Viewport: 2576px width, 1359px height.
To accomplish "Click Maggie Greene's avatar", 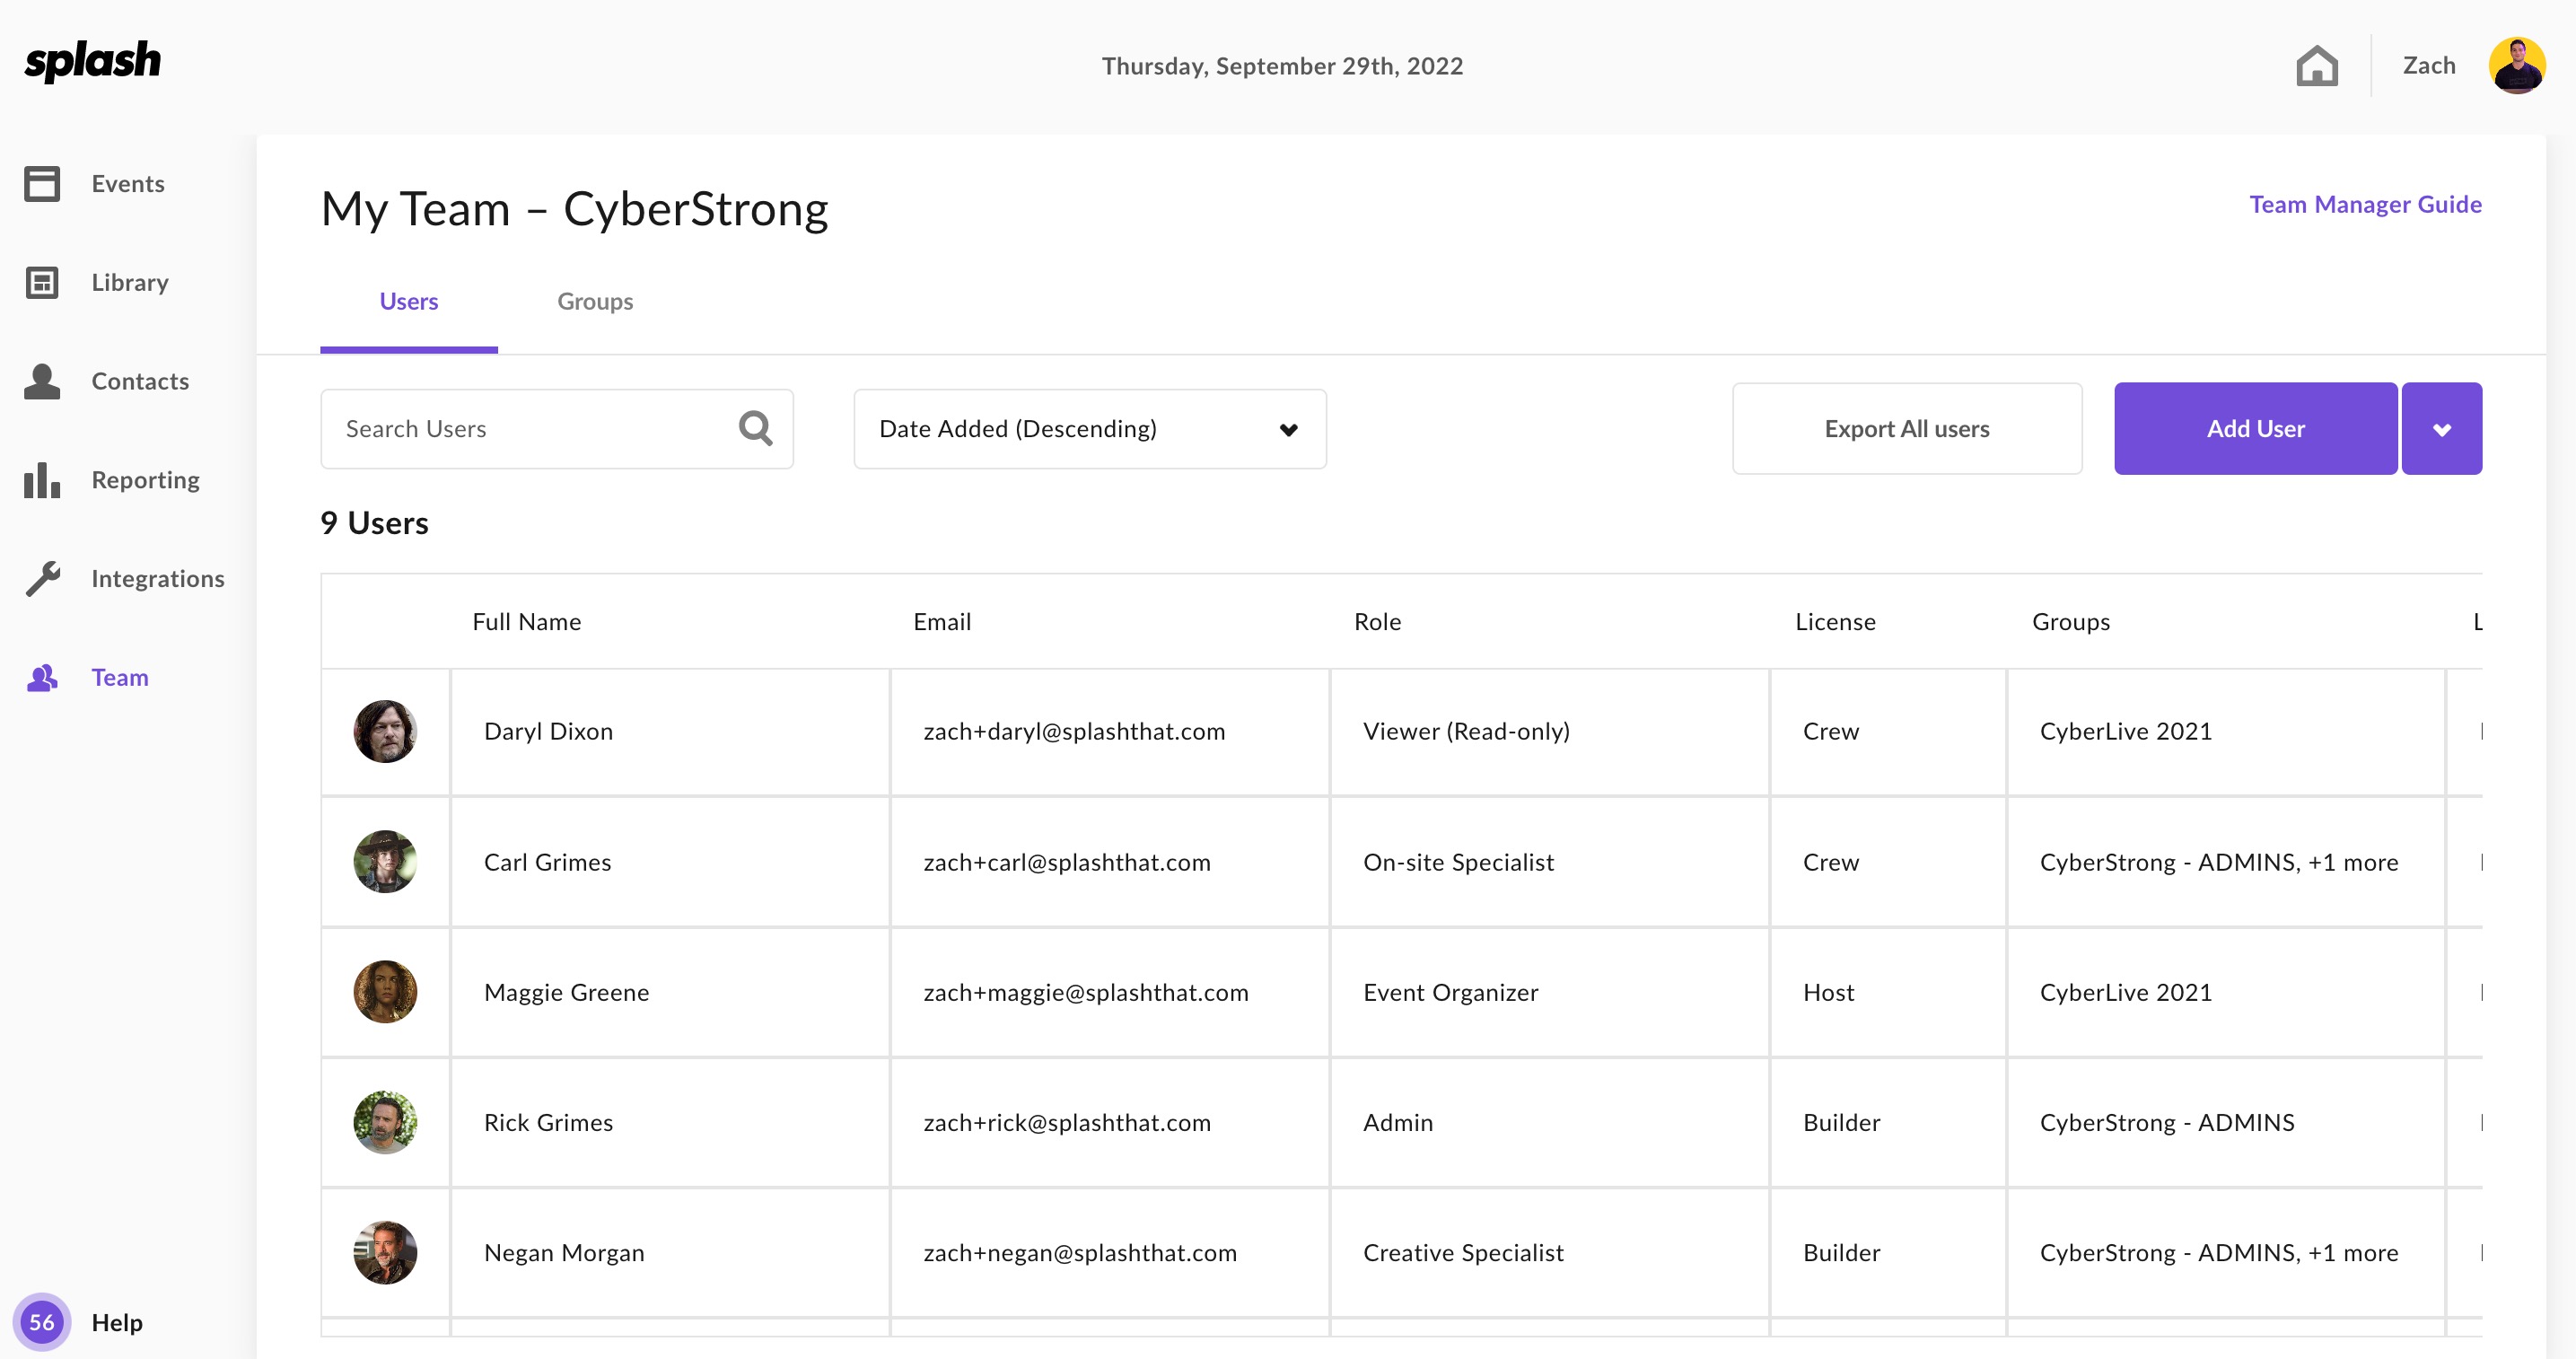I will pyautogui.click(x=385, y=992).
